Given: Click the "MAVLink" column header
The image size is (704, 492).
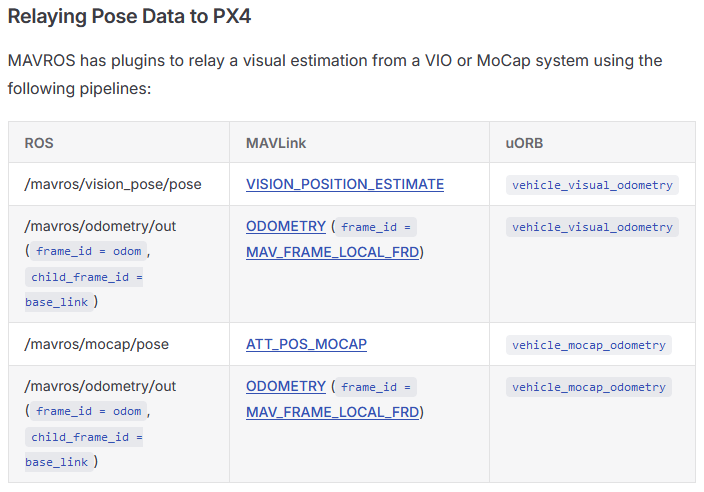Looking at the screenshot, I should click(x=276, y=143).
